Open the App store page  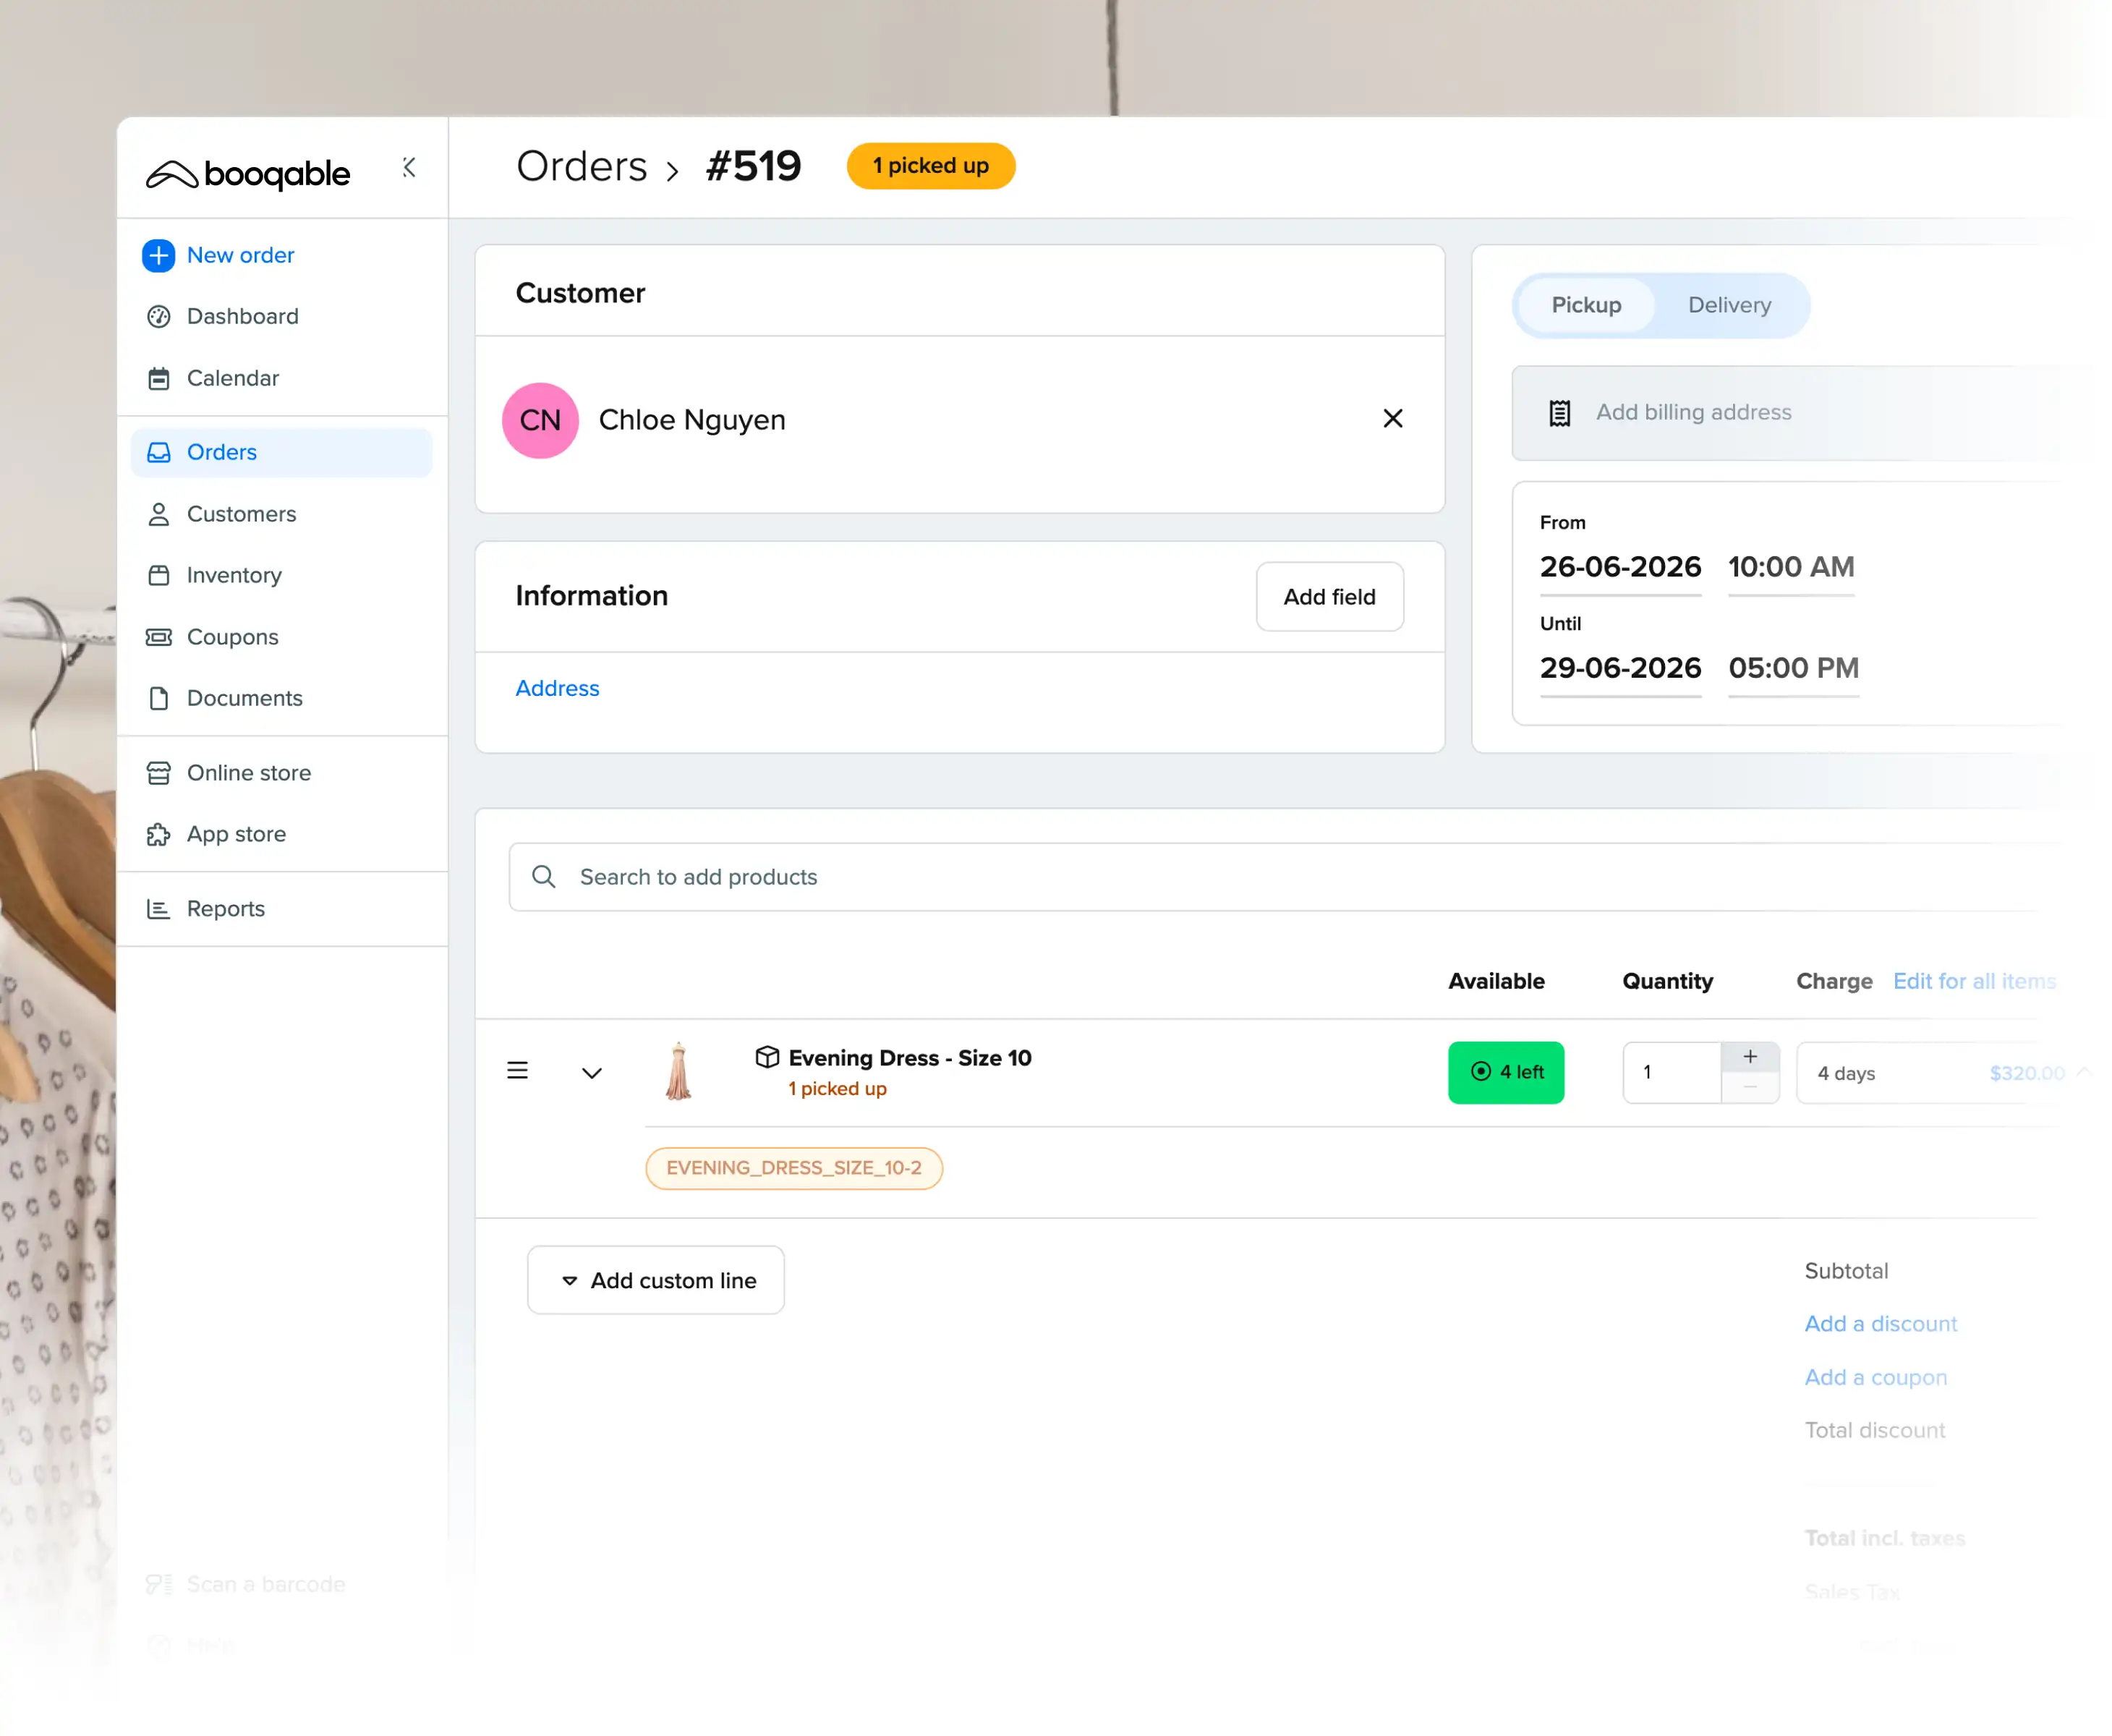(x=236, y=834)
